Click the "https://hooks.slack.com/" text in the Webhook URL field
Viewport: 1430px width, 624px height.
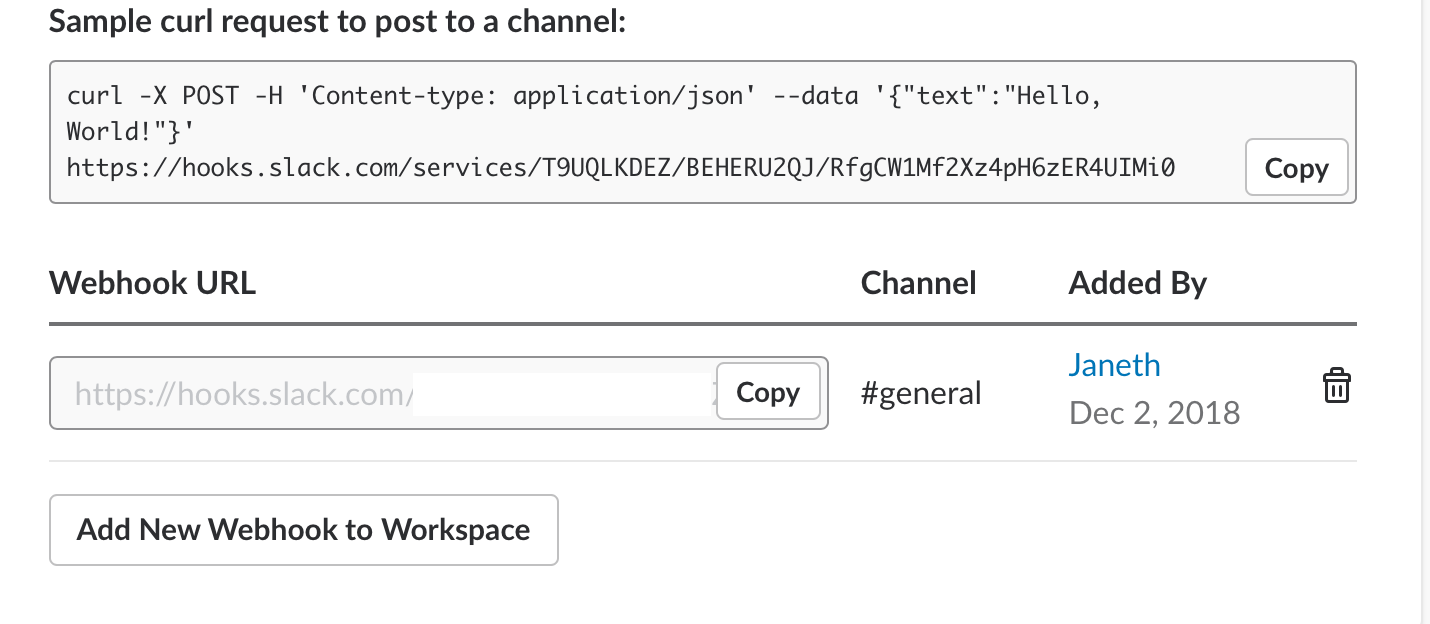(x=240, y=394)
